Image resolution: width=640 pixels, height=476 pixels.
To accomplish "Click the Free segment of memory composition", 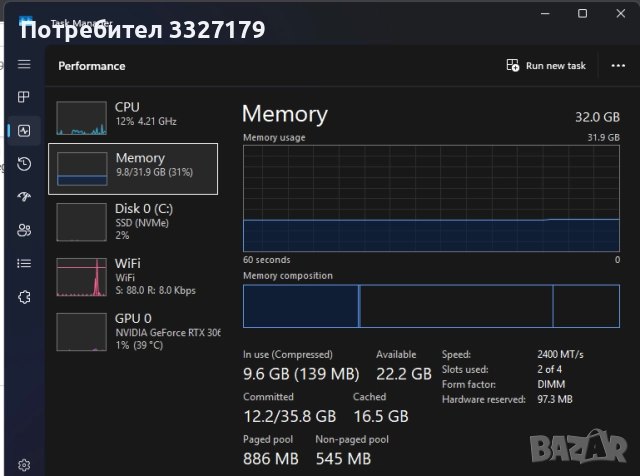I will coord(587,306).
